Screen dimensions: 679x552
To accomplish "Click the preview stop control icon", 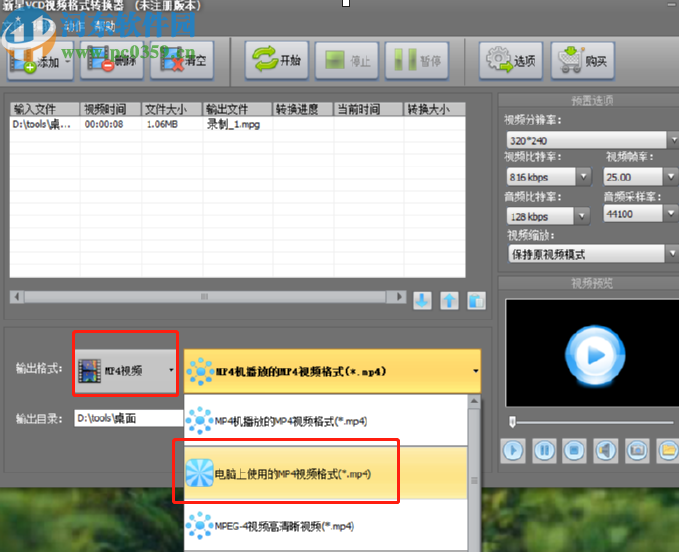I will 574,451.
